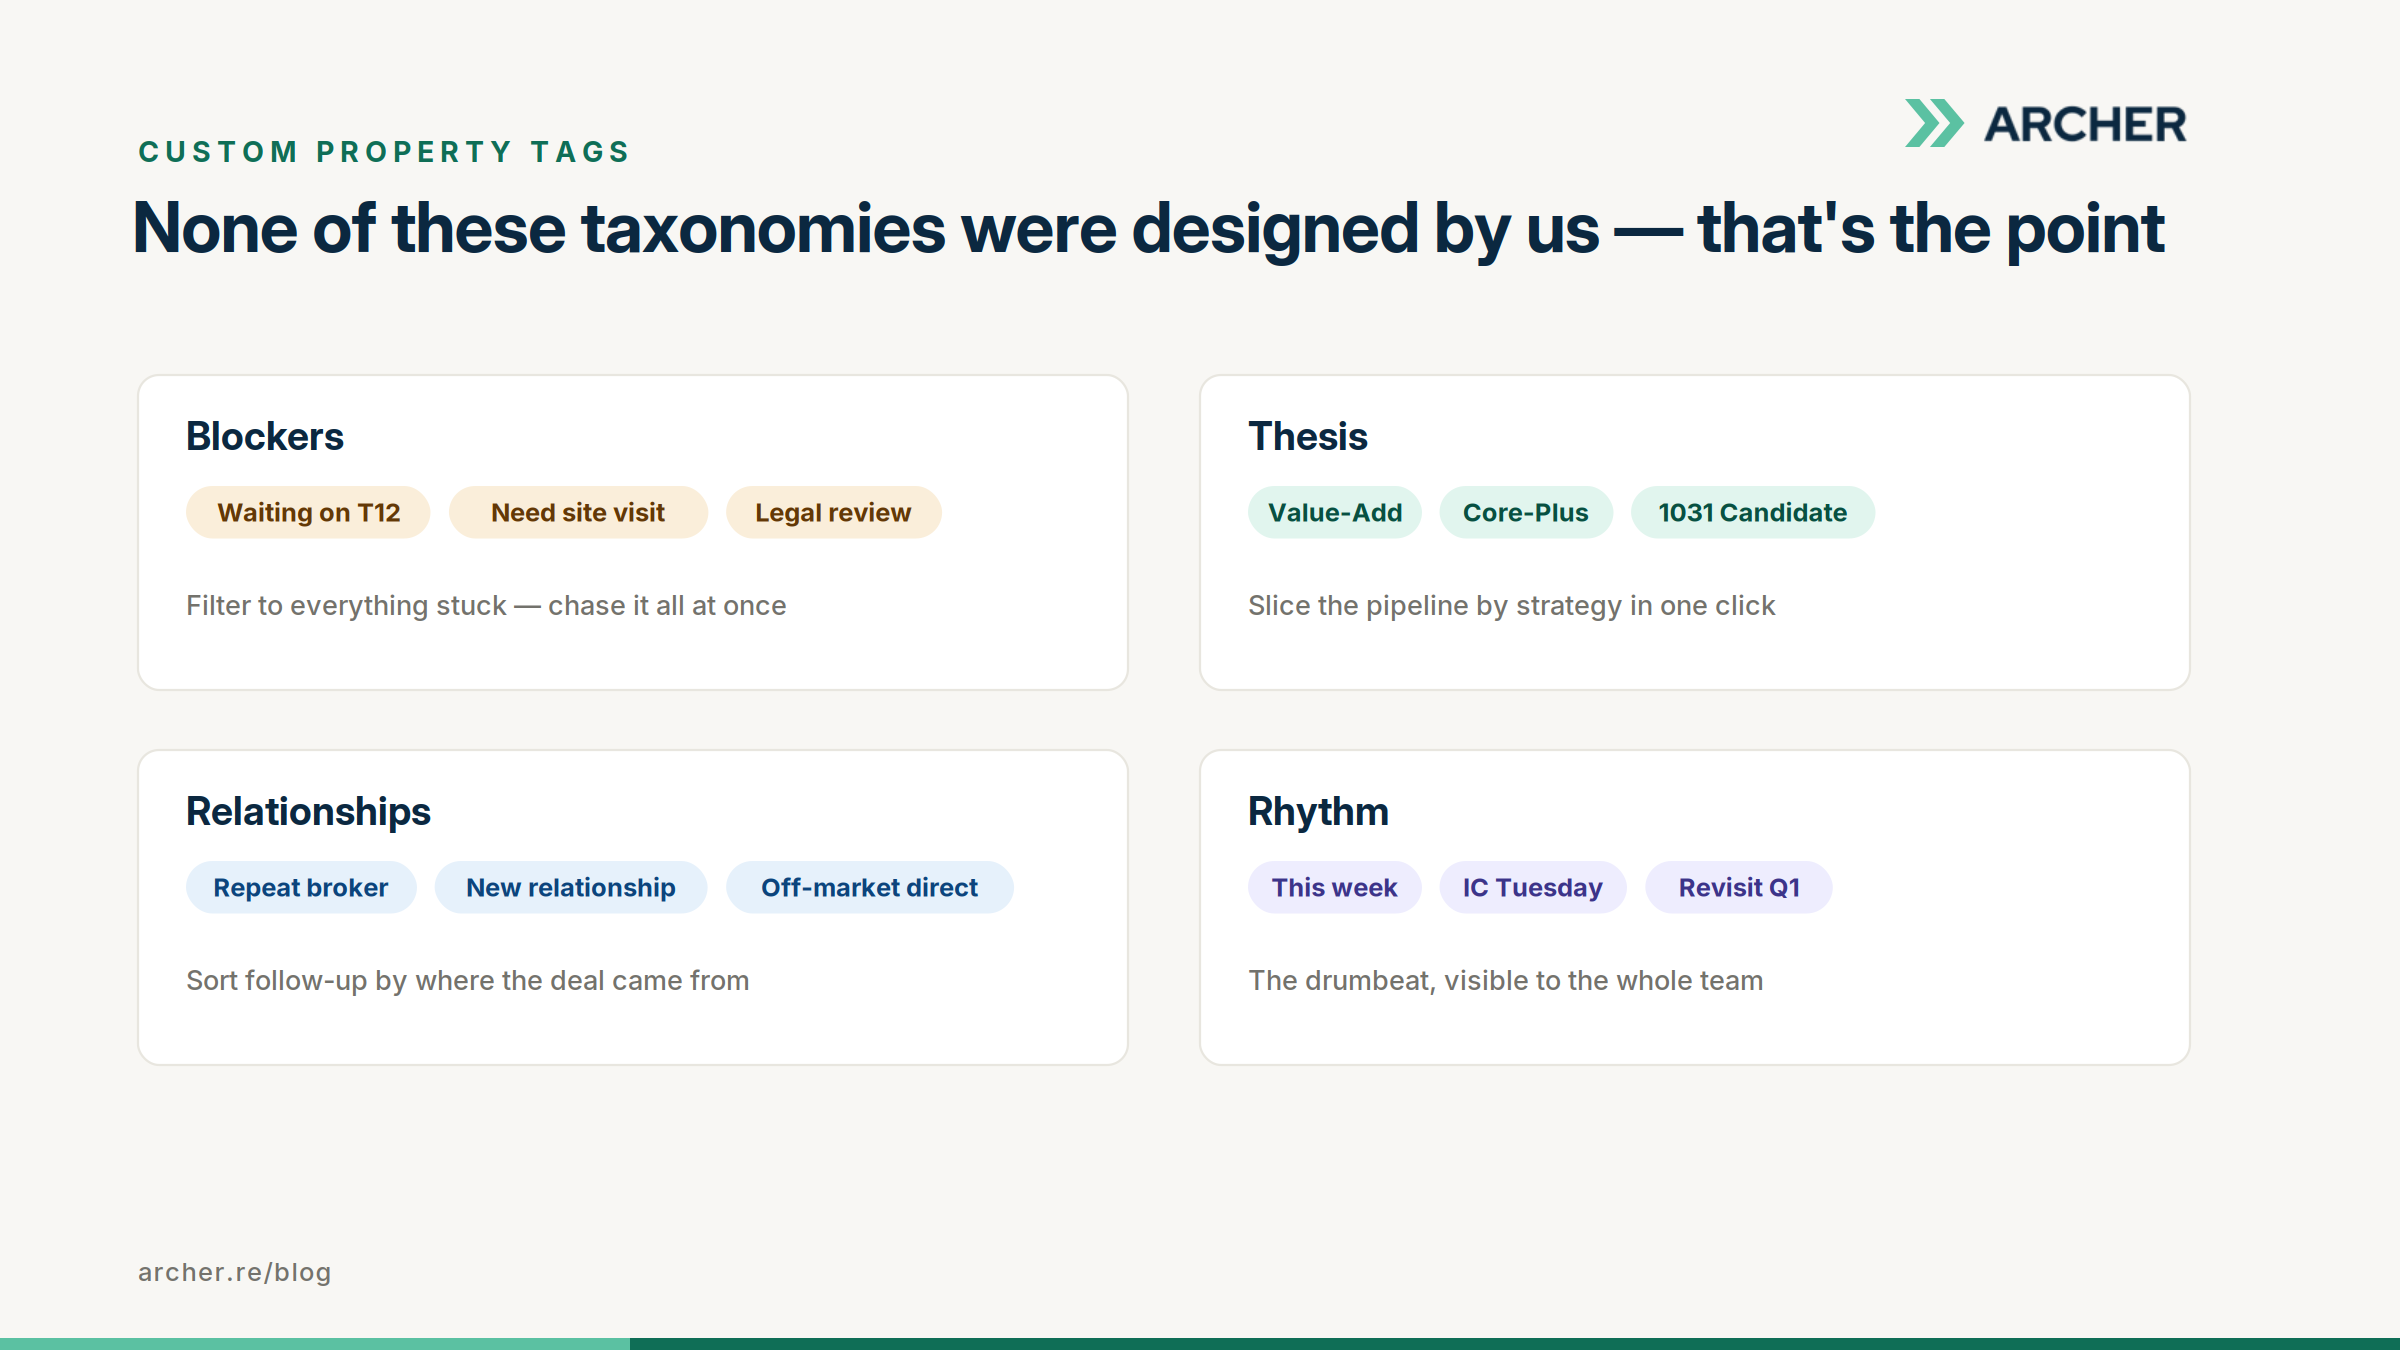
Task: Click the light green progress bar segment
Action: 315,1344
